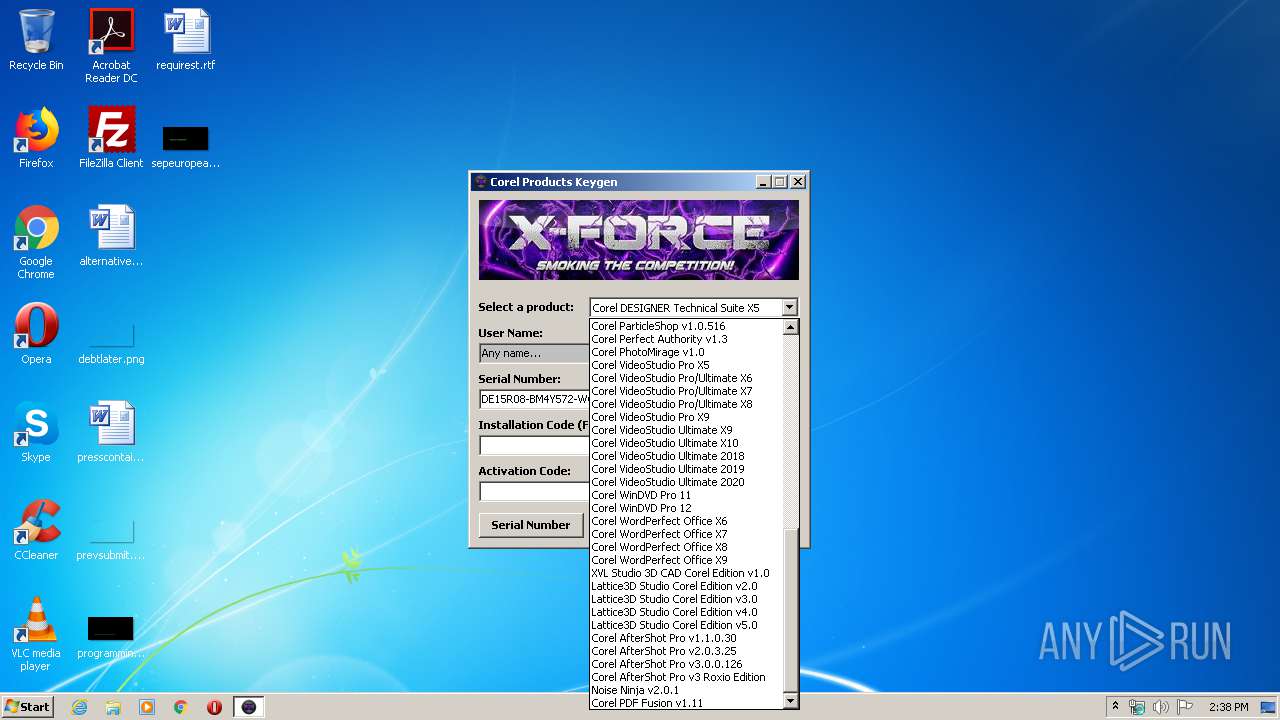Choose Corel VideoStudio Ultimate 2018
The image size is (1280, 720).
click(686, 456)
